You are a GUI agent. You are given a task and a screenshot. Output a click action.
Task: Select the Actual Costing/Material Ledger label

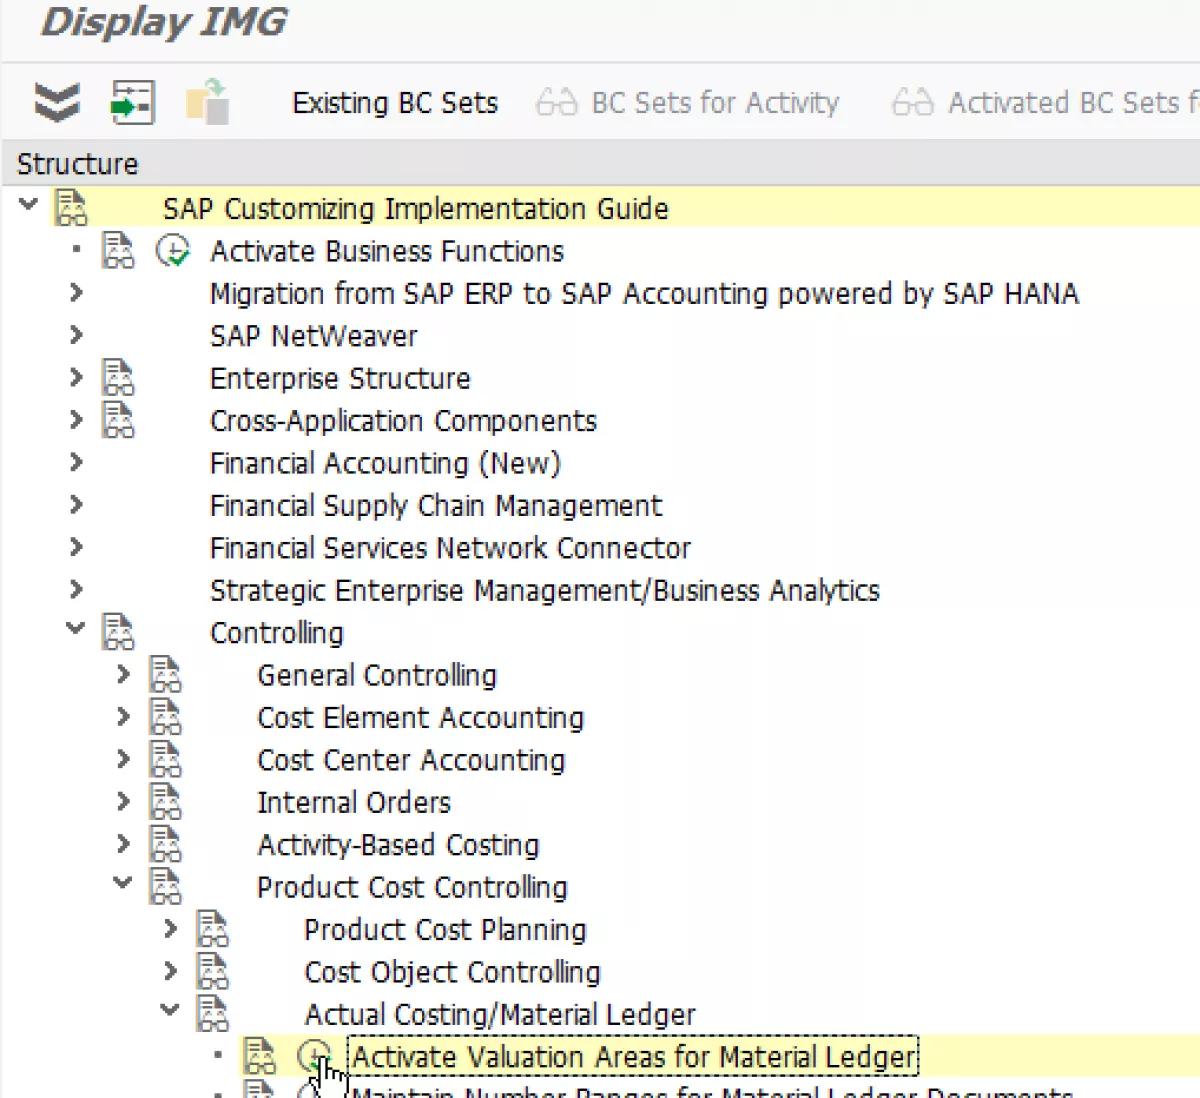tap(500, 1014)
